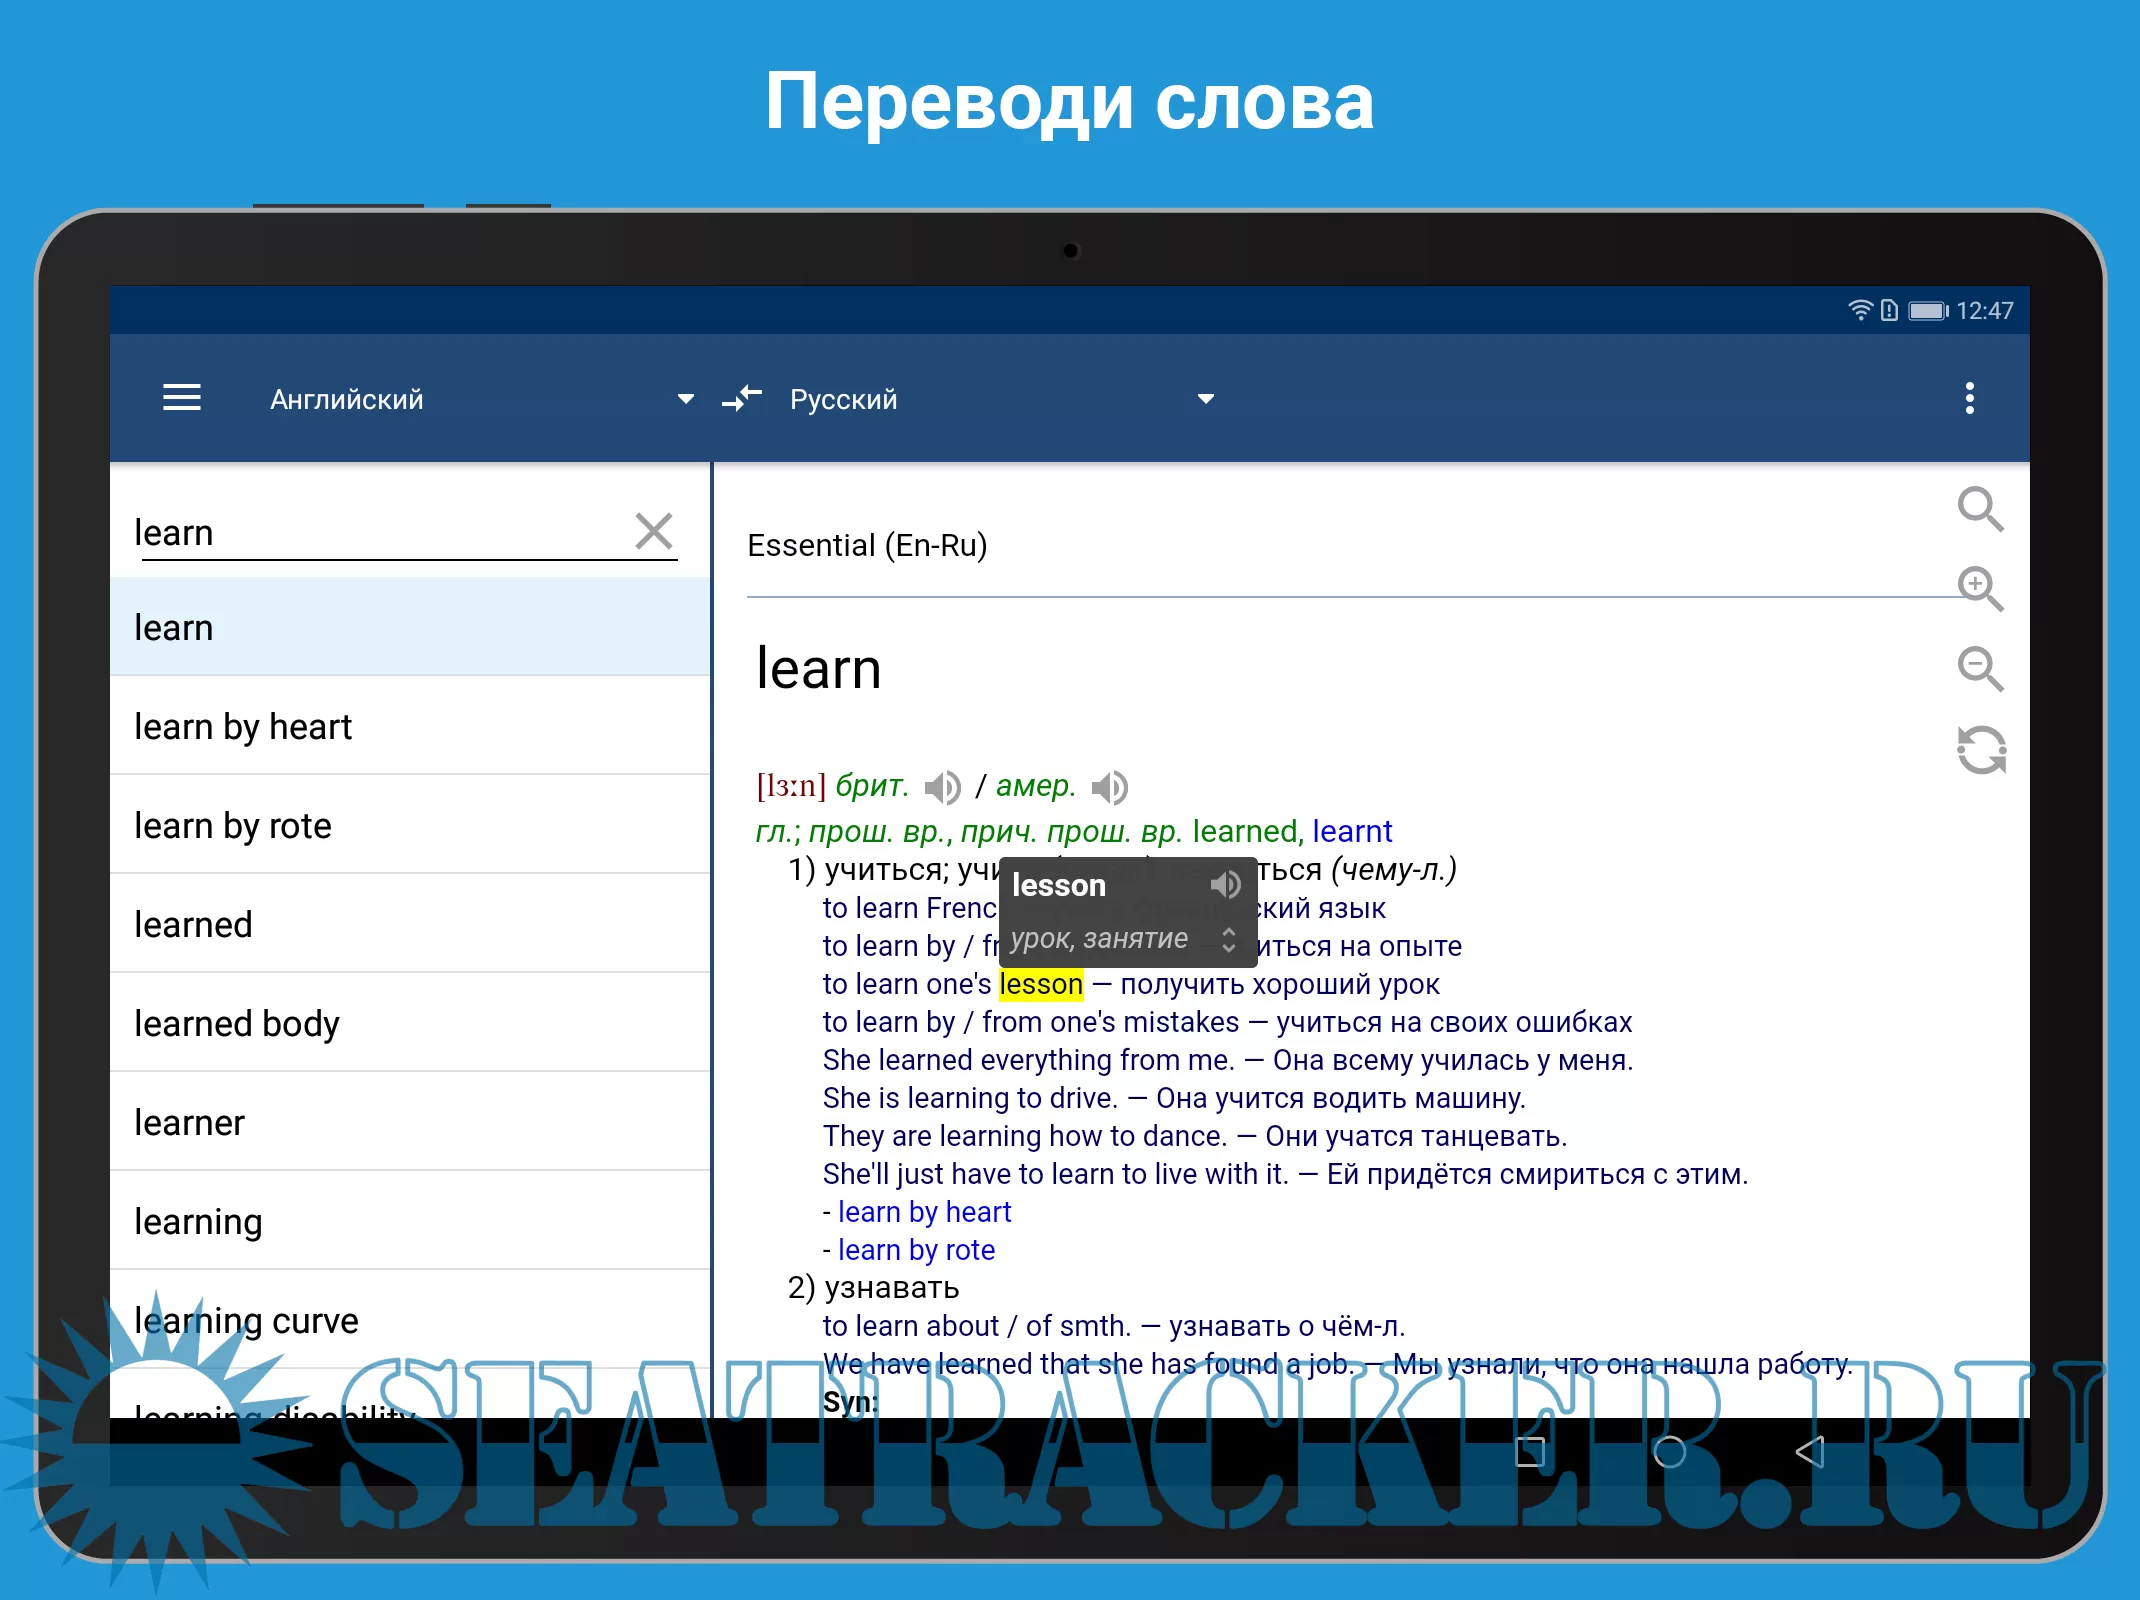Viewport: 2140px width, 1600px height.
Task: Click the search input containing learn
Action: pos(380,533)
